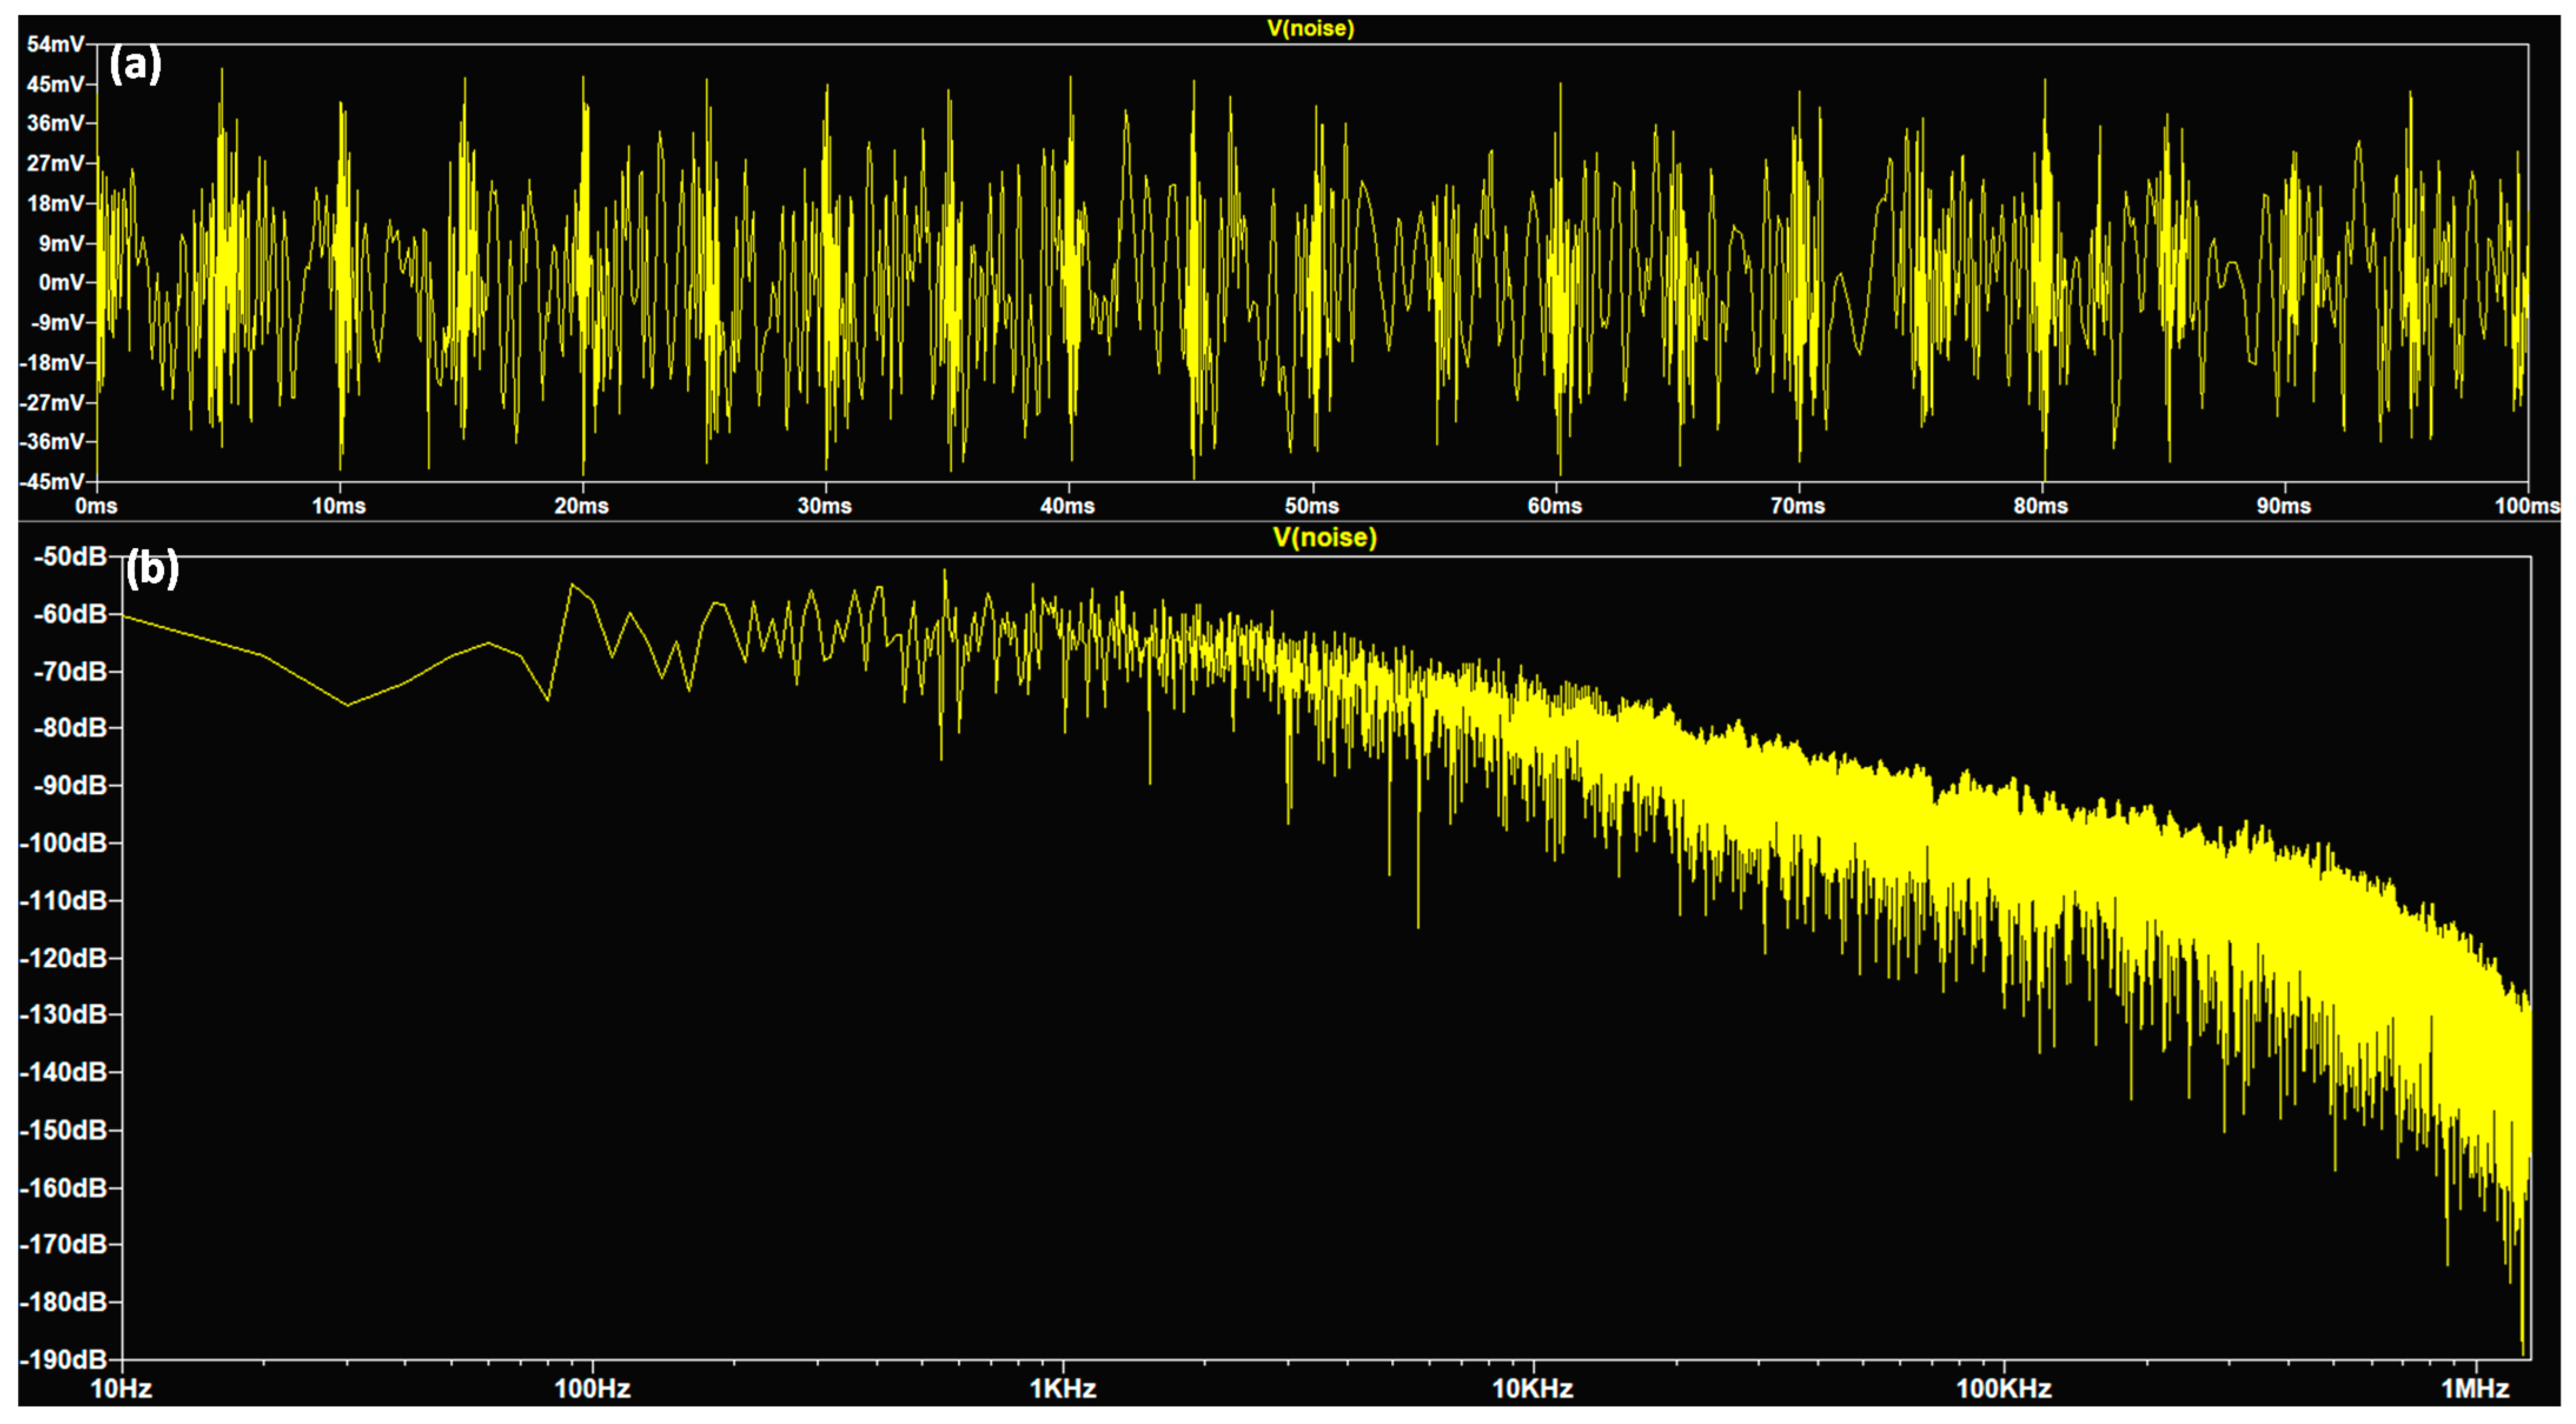
Task: Click the 0mV tick on the voltage axis
Action: [x=62, y=282]
